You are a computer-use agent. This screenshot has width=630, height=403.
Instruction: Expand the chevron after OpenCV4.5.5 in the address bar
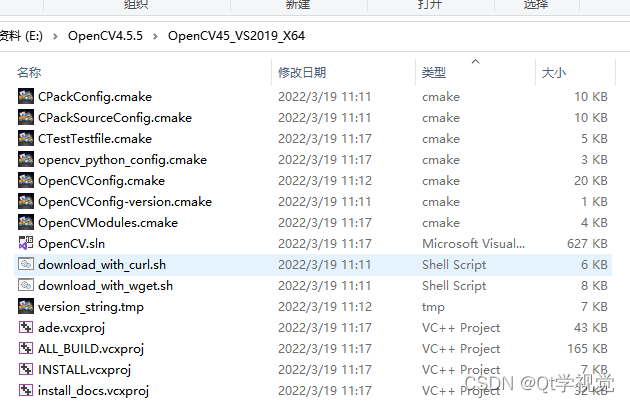(155, 36)
